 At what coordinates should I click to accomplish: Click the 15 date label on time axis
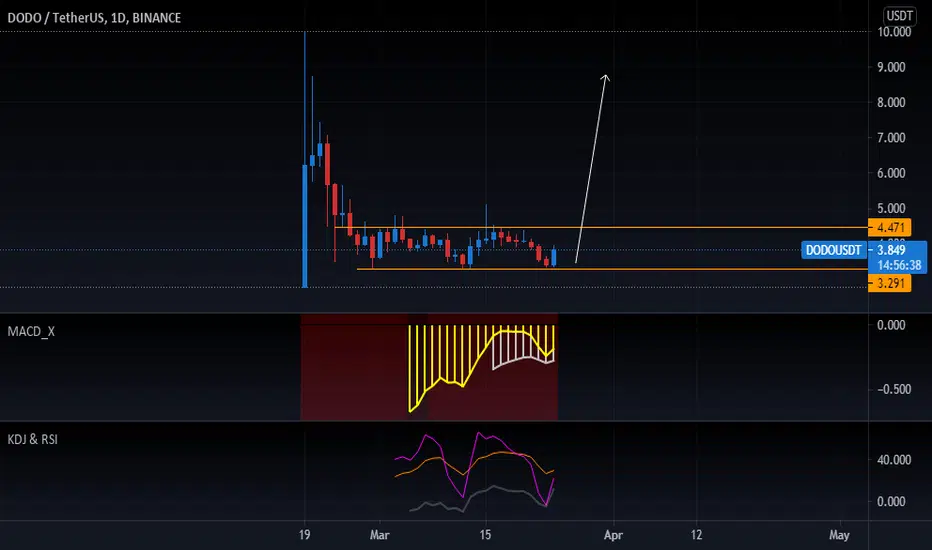(485, 535)
